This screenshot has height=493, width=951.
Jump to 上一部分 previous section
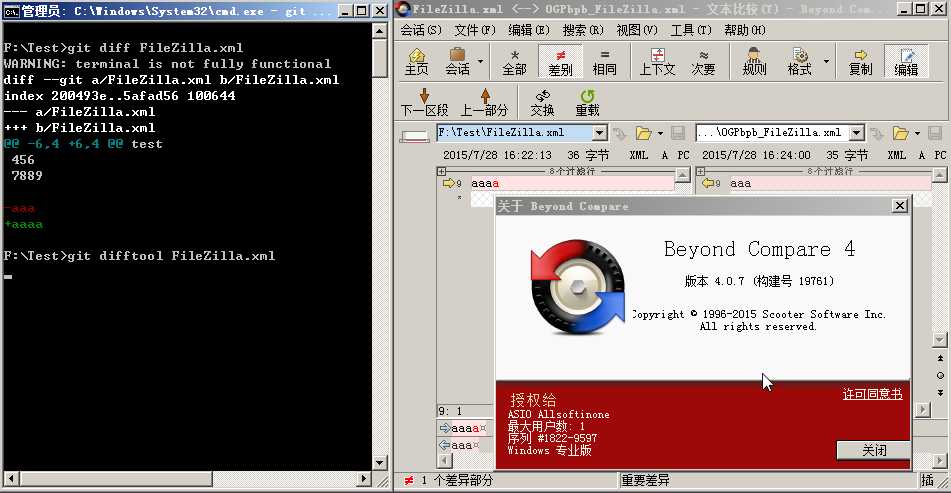484,102
